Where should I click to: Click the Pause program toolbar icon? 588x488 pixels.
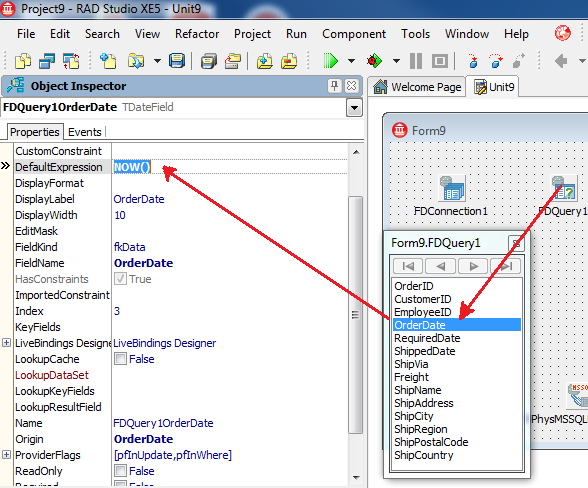pos(416,61)
